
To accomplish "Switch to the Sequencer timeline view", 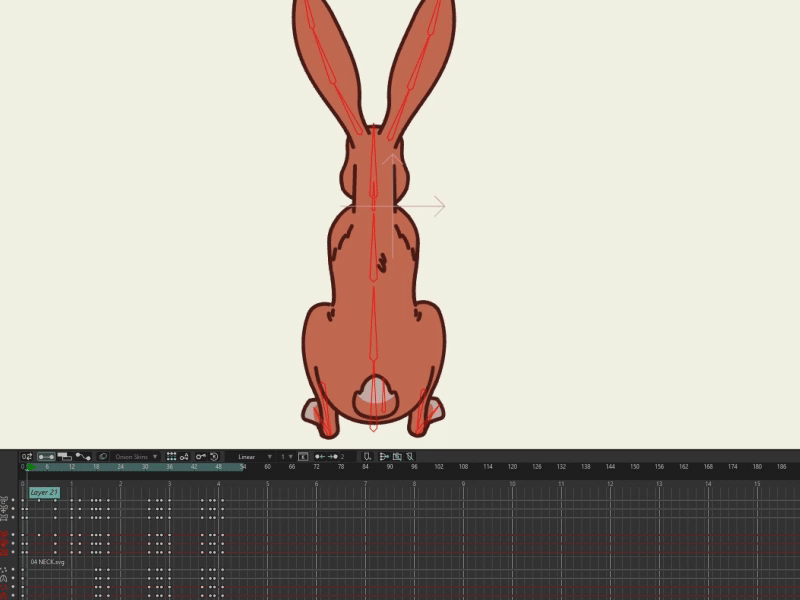I will [x=64, y=457].
